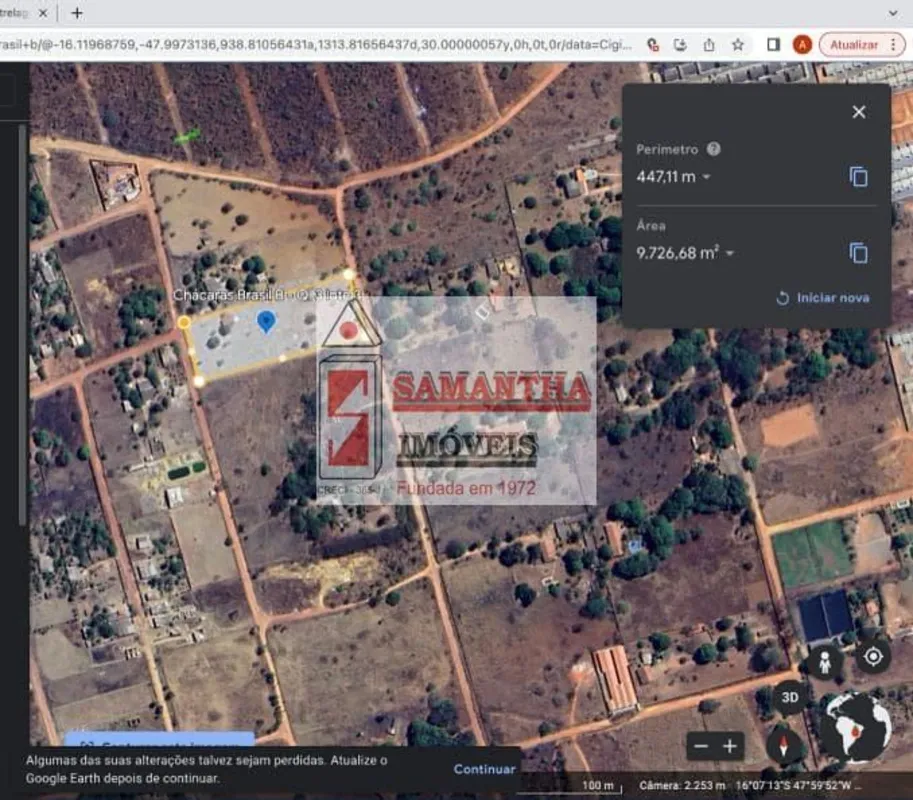Click the blue location pin on map
Screen dimensions: 913x800
click(266, 321)
